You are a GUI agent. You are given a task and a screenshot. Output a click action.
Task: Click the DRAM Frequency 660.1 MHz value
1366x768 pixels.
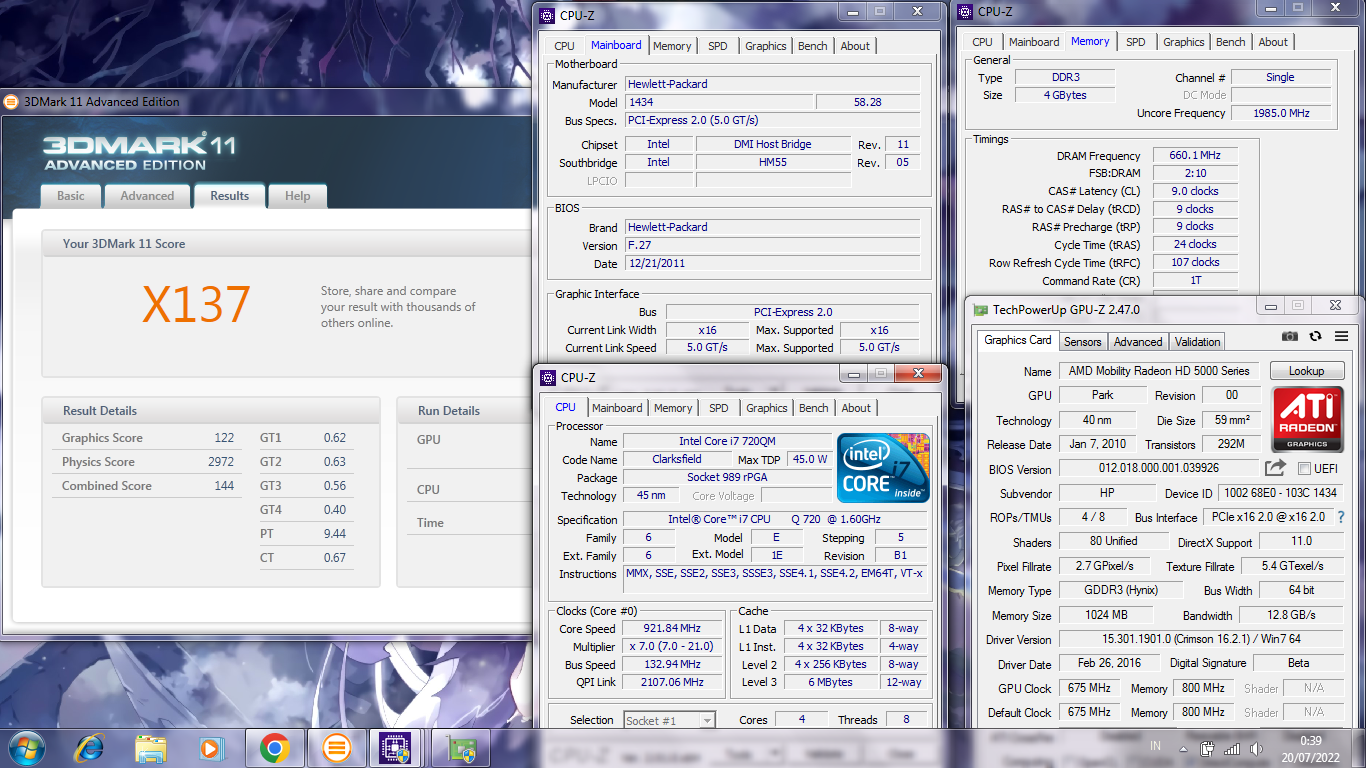pyautogui.click(x=1195, y=156)
